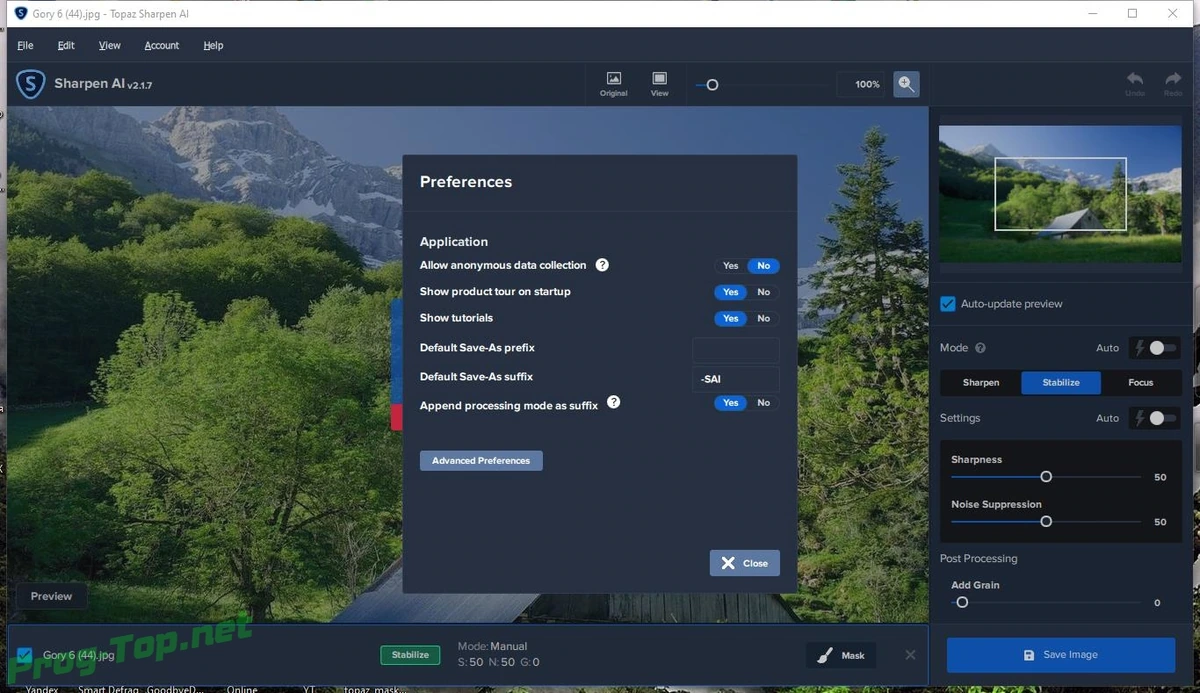Click the Mode: Manual text
Viewport: 1200px width, 693px height.
point(492,646)
